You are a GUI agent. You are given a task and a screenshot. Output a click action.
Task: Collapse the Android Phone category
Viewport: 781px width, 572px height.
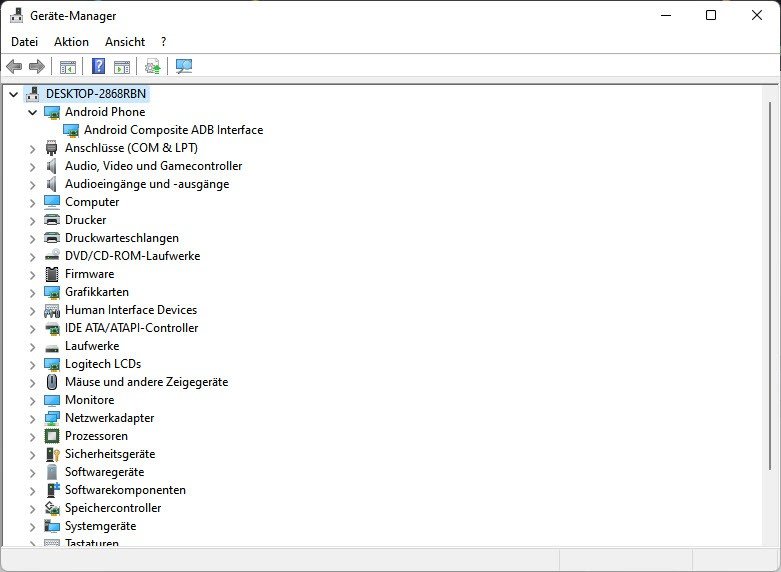click(x=32, y=112)
